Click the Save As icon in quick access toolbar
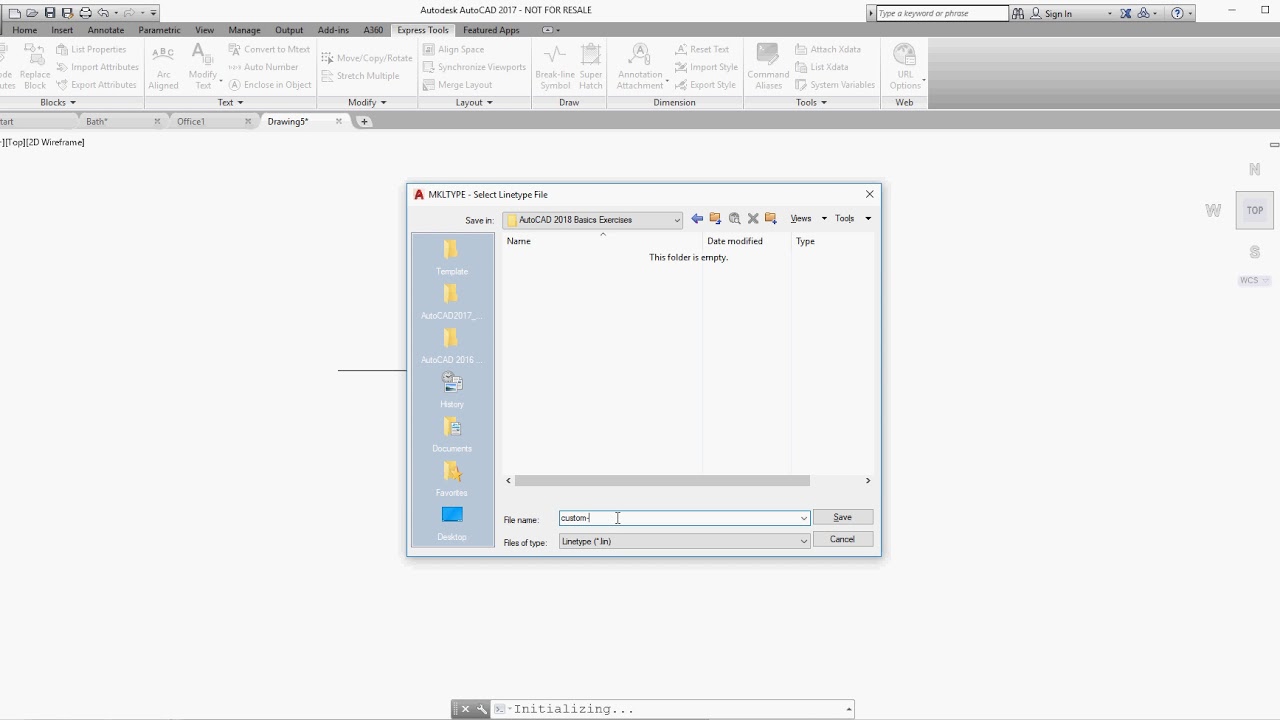 coord(67,13)
